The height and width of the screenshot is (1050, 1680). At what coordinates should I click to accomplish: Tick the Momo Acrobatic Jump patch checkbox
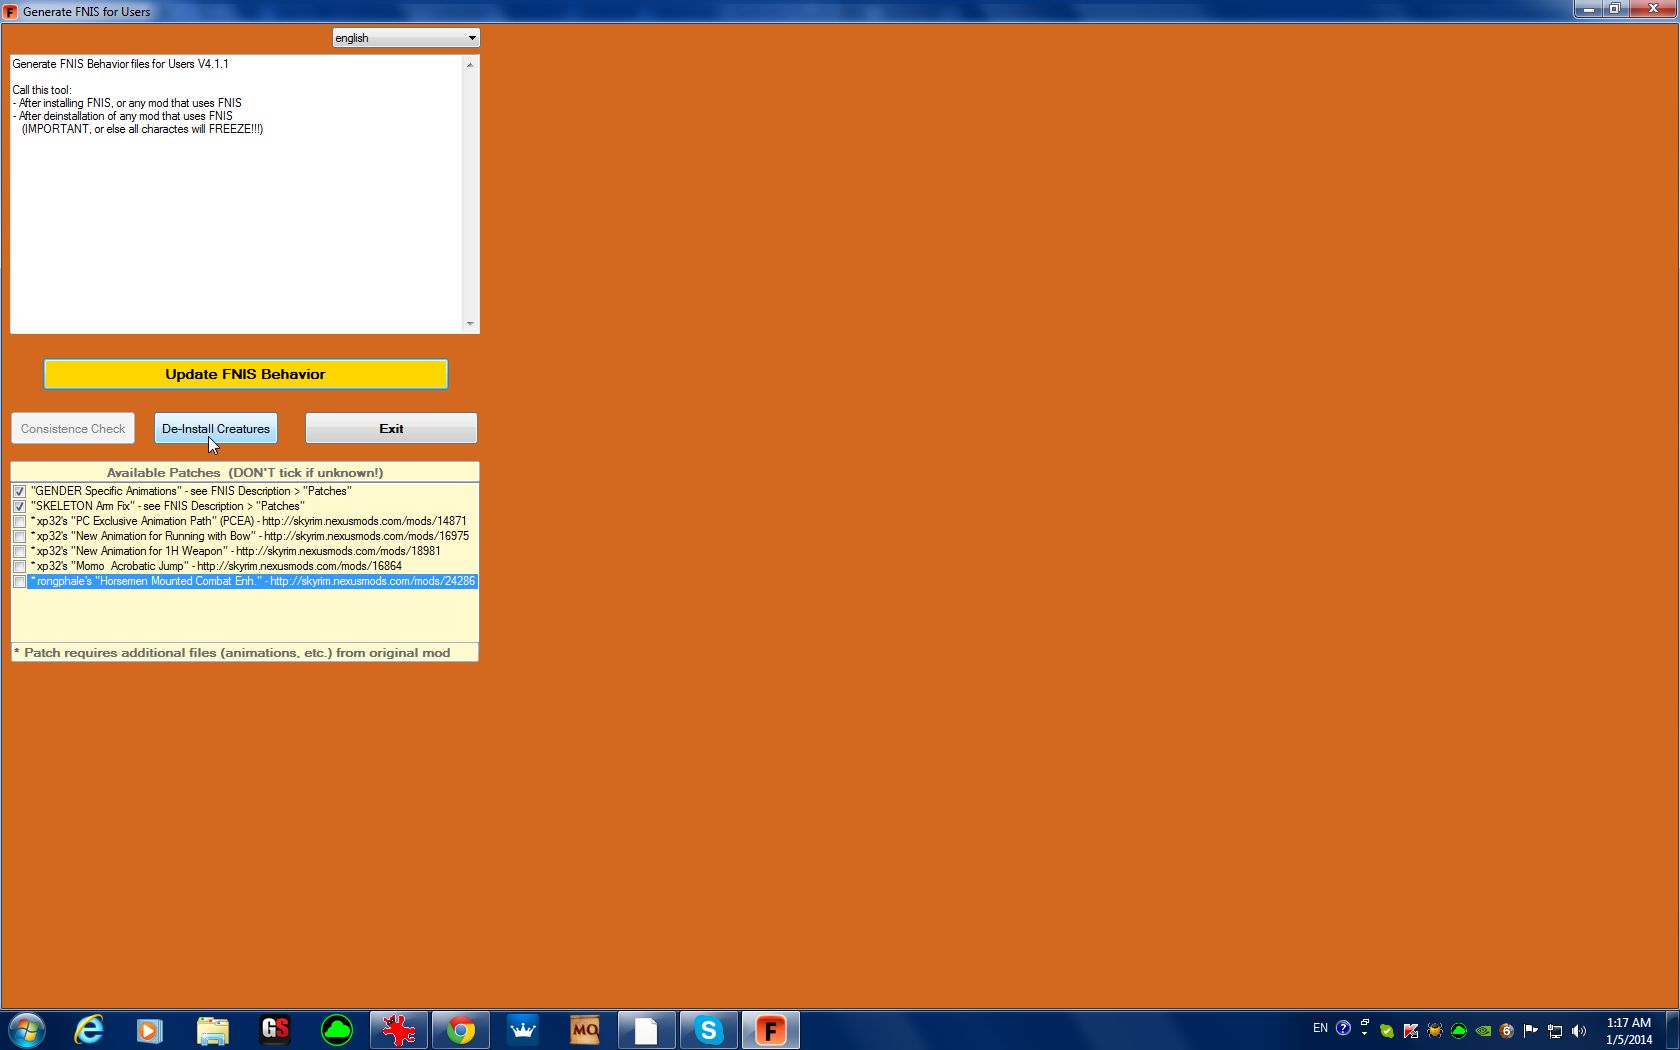[19, 566]
